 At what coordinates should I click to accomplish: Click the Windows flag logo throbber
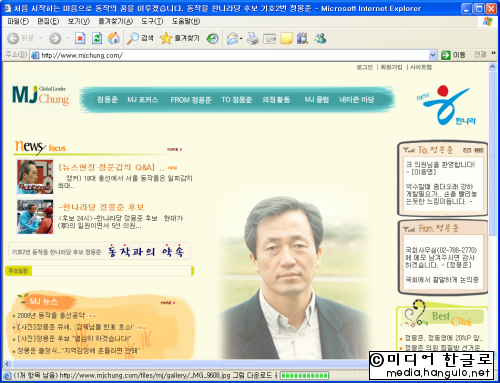click(x=488, y=22)
